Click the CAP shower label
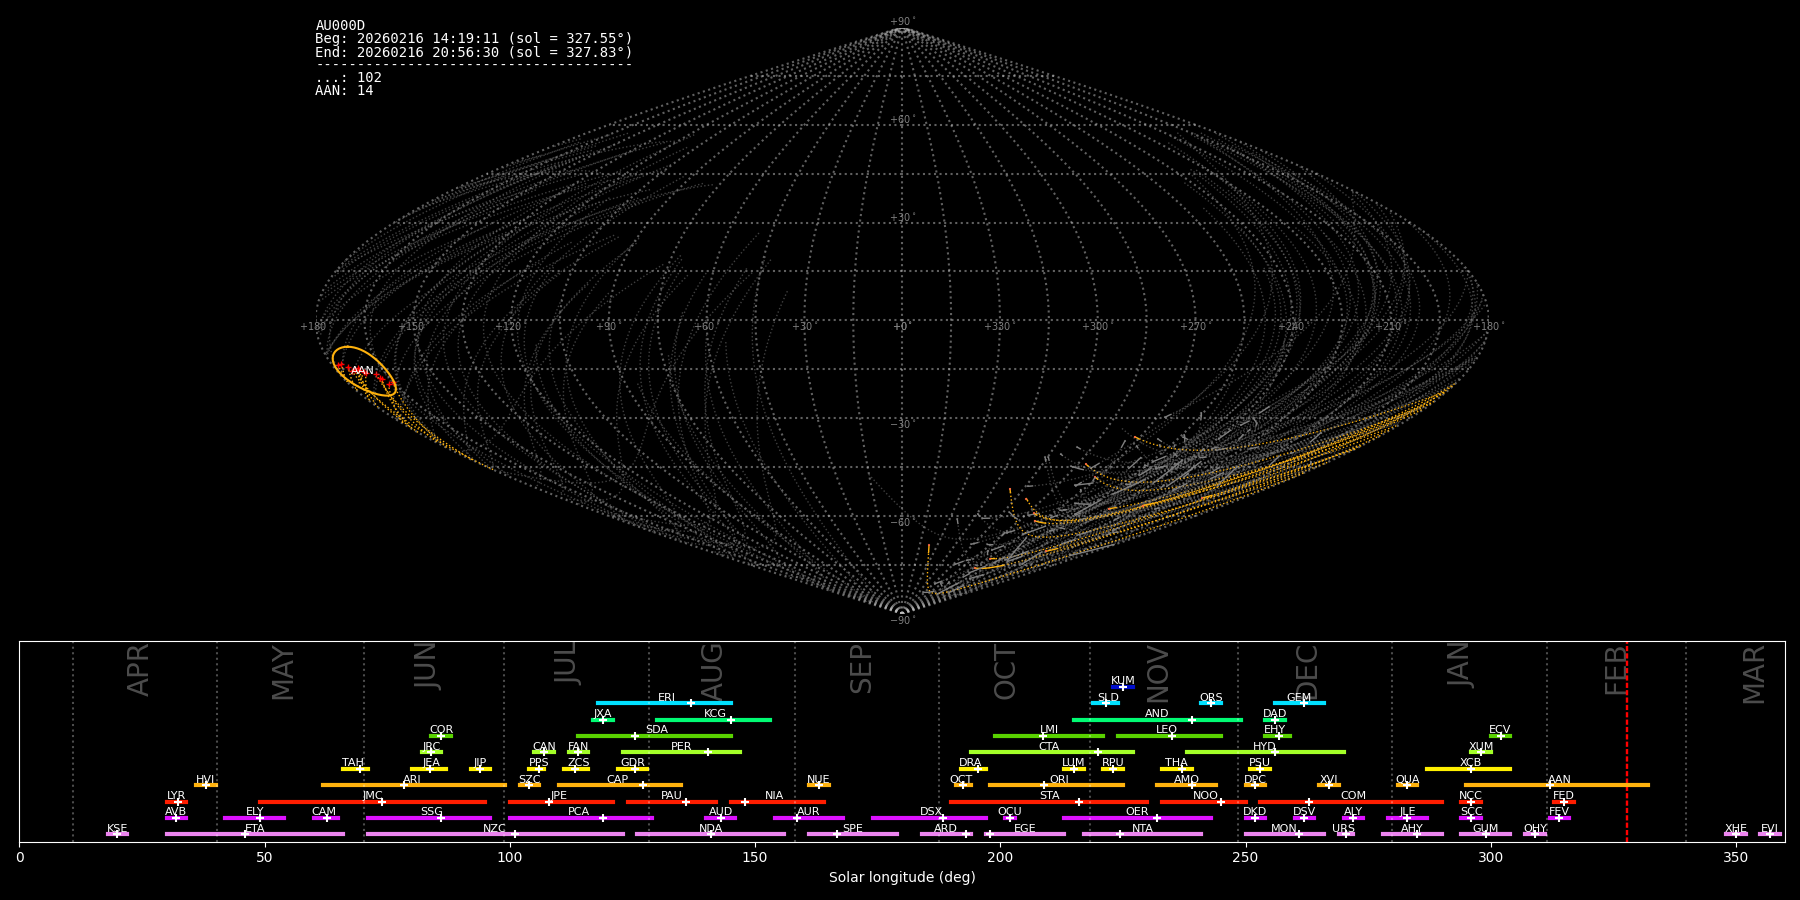The image size is (1800, 900). click(618, 780)
